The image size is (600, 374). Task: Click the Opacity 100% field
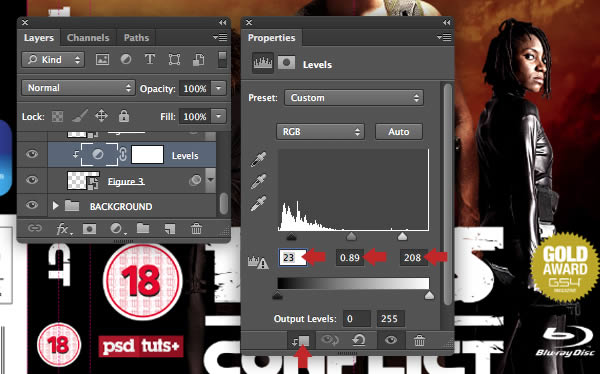pyautogui.click(x=195, y=88)
